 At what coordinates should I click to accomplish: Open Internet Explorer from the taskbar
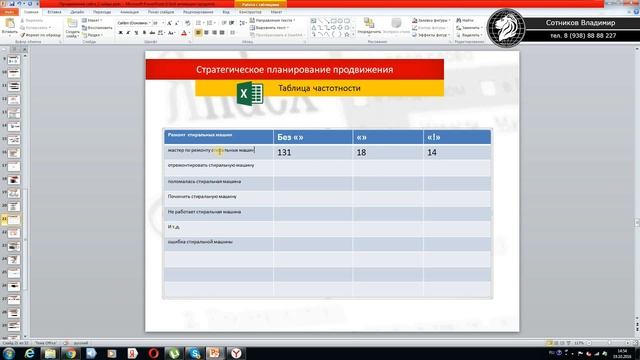pos(29,353)
